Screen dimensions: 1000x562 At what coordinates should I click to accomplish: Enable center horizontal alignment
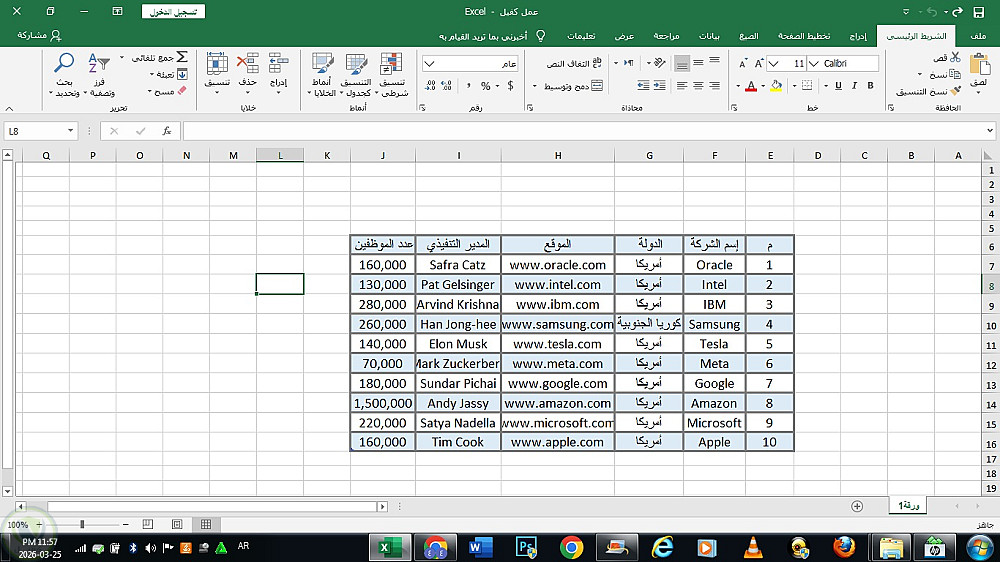tap(698, 85)
